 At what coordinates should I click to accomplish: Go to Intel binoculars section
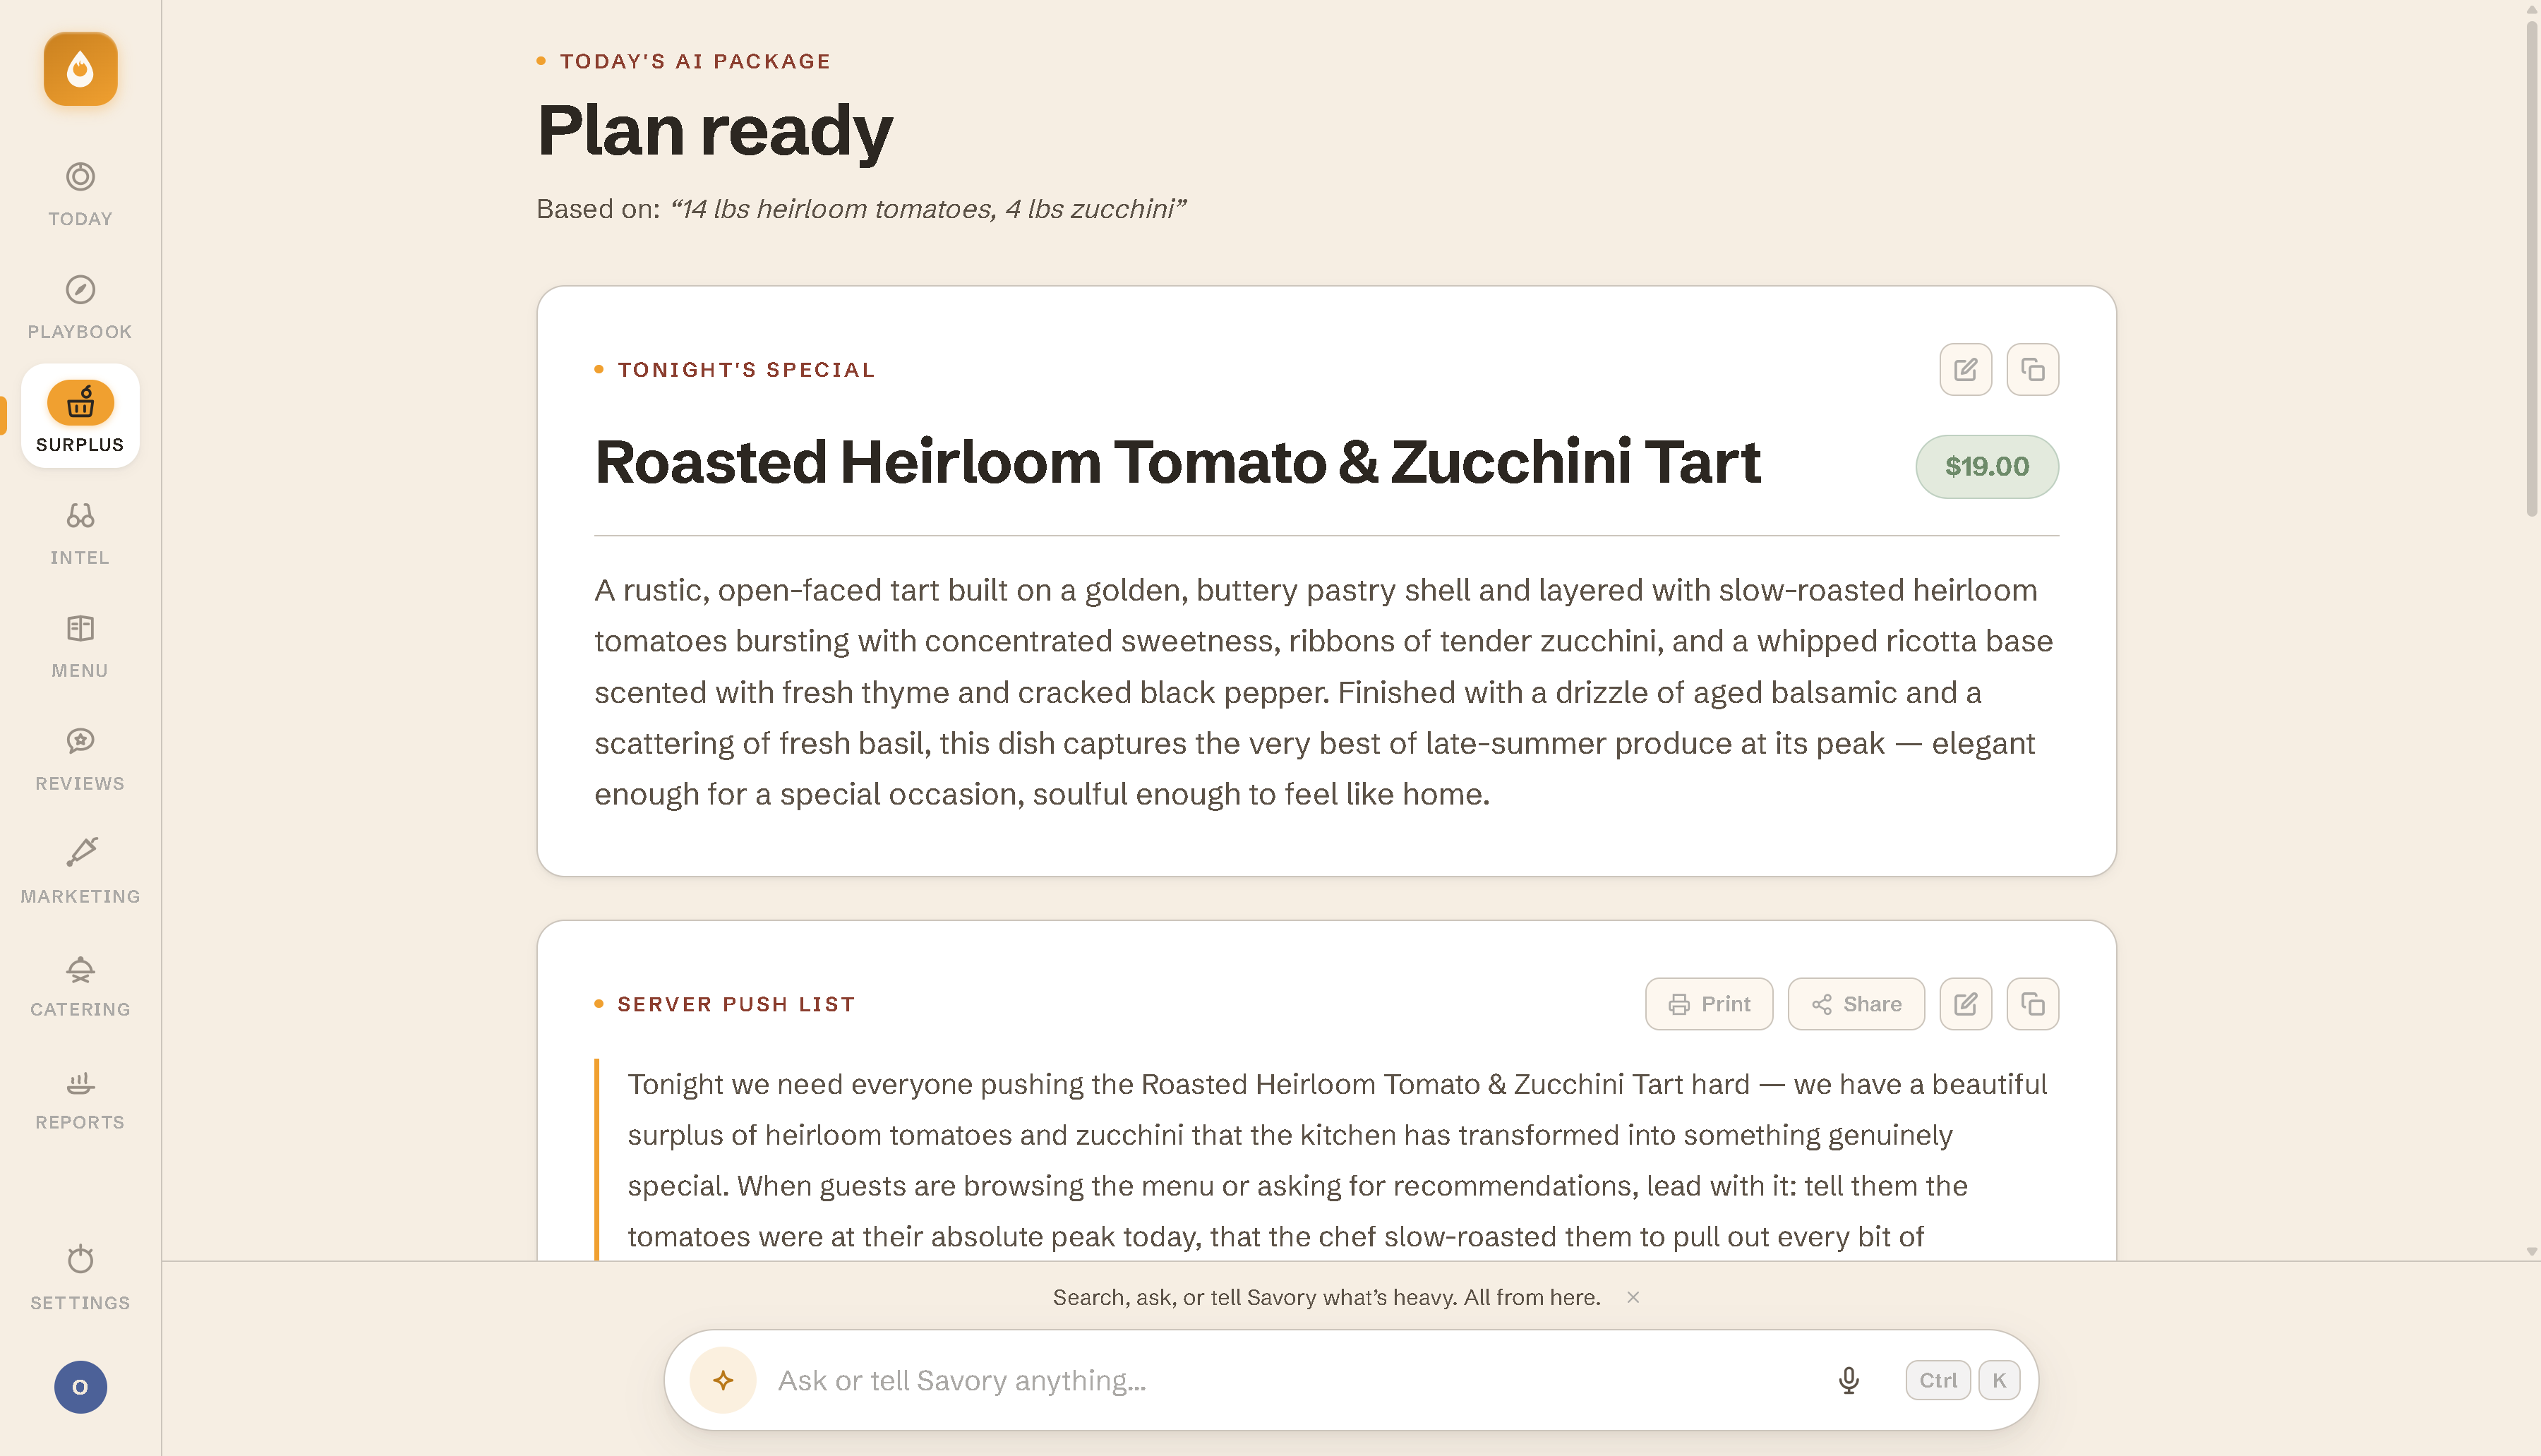pyautogui.click(x=80, y=516)
